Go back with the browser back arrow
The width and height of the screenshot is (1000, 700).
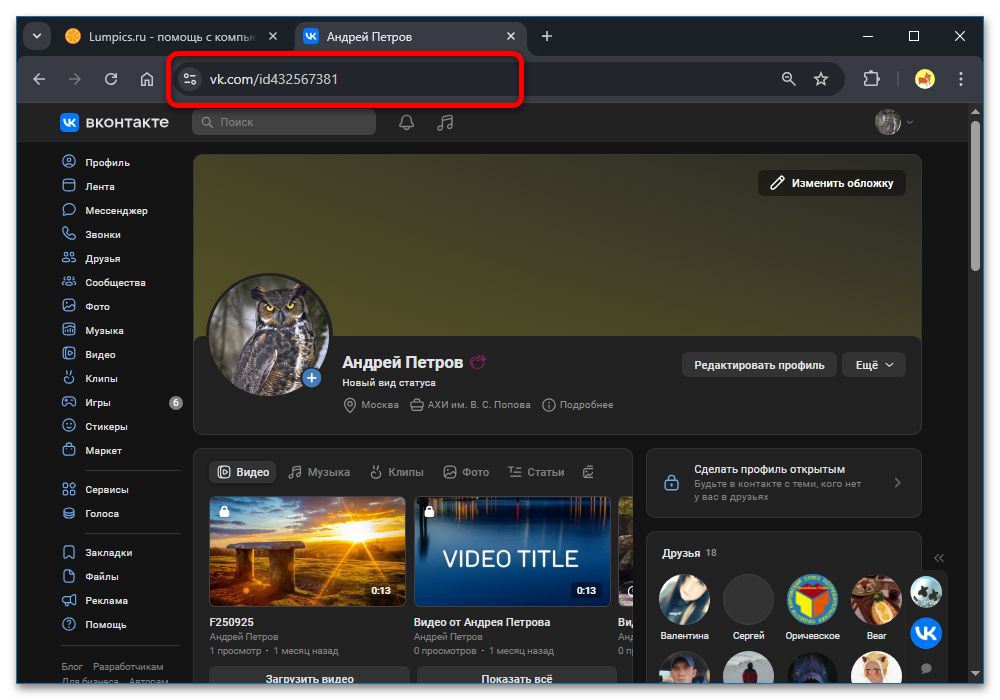pyautogui.click(x=40, y=79)
